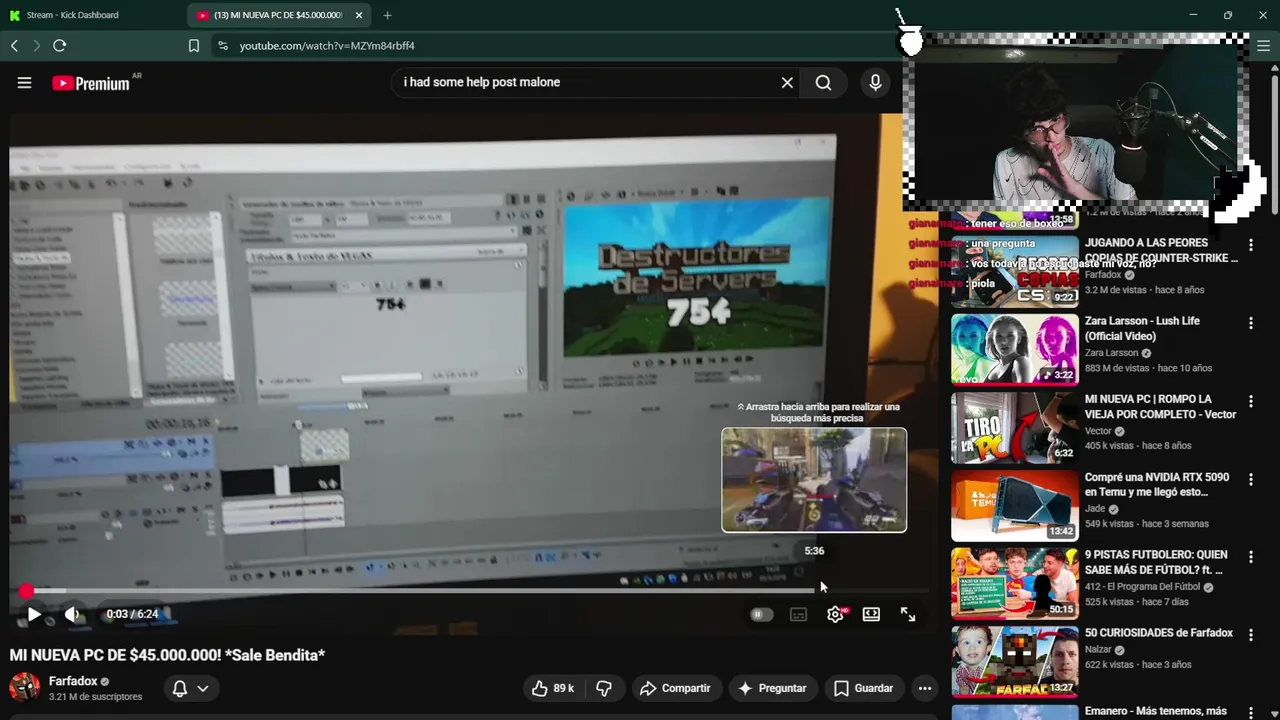Open a new browser tab
Screen dimensions: 1280x720
click(387, 15)
